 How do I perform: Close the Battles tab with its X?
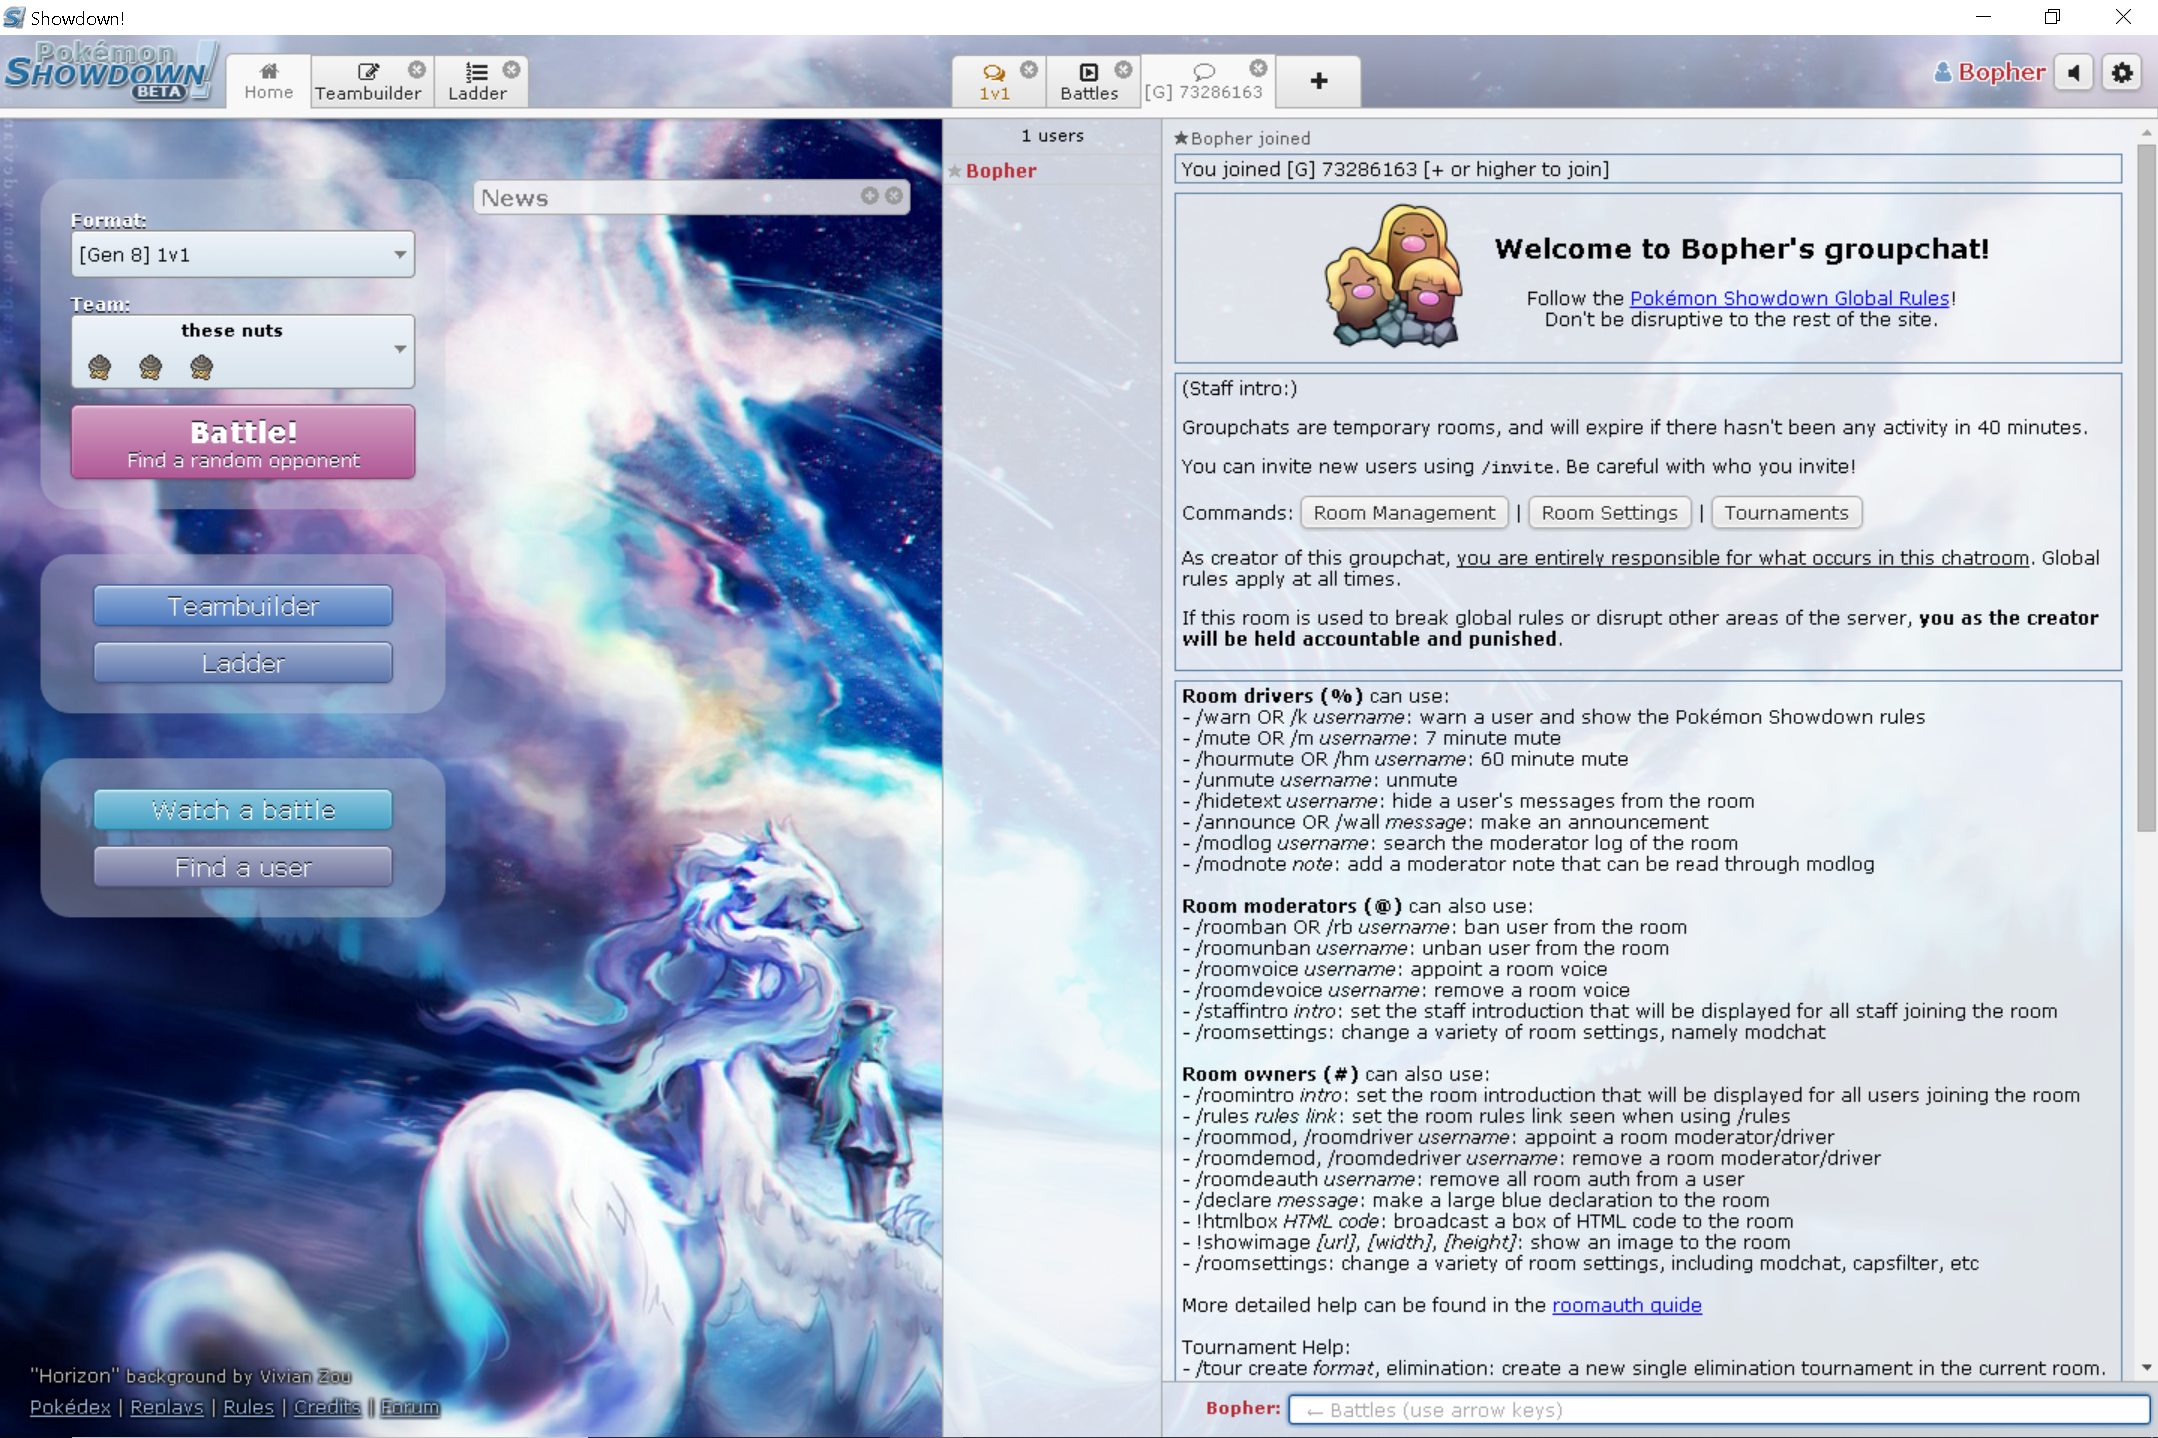[1123, 69]
